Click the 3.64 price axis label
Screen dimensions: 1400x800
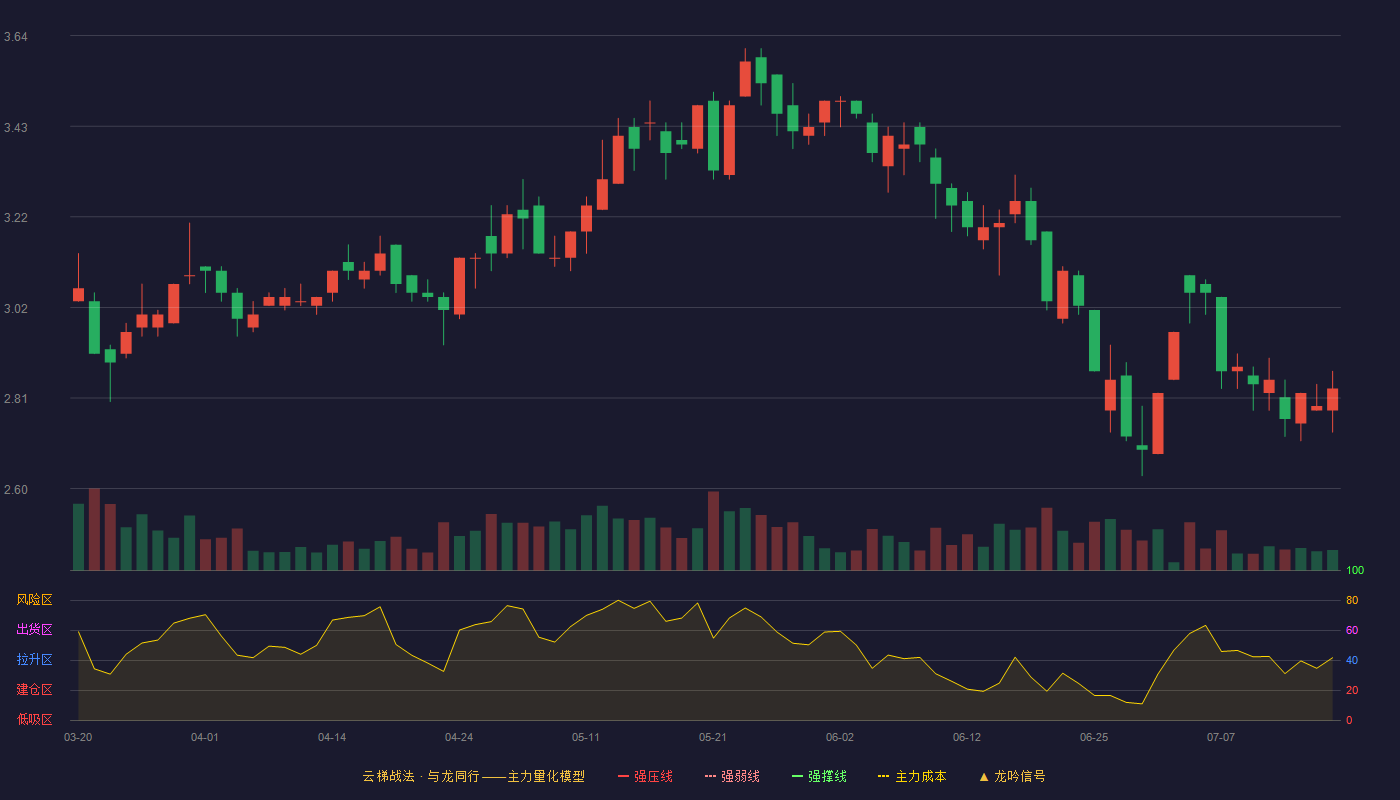(16, 37)
